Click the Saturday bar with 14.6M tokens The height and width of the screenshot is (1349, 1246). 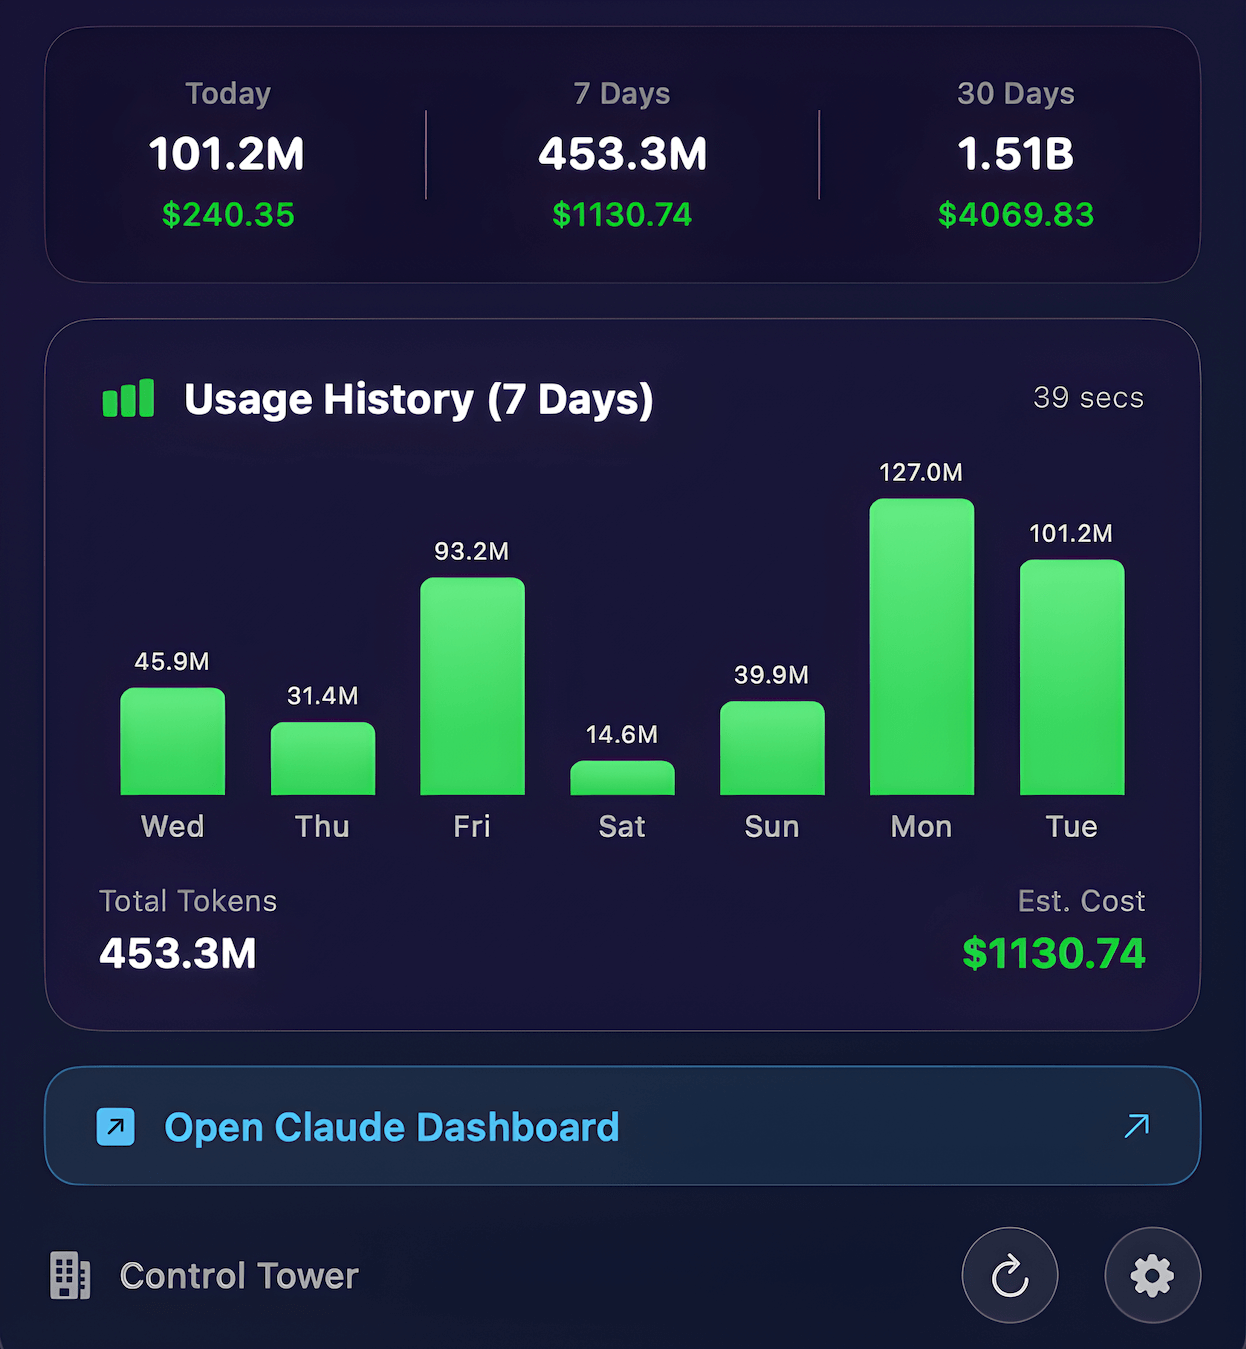click(622, 780)
